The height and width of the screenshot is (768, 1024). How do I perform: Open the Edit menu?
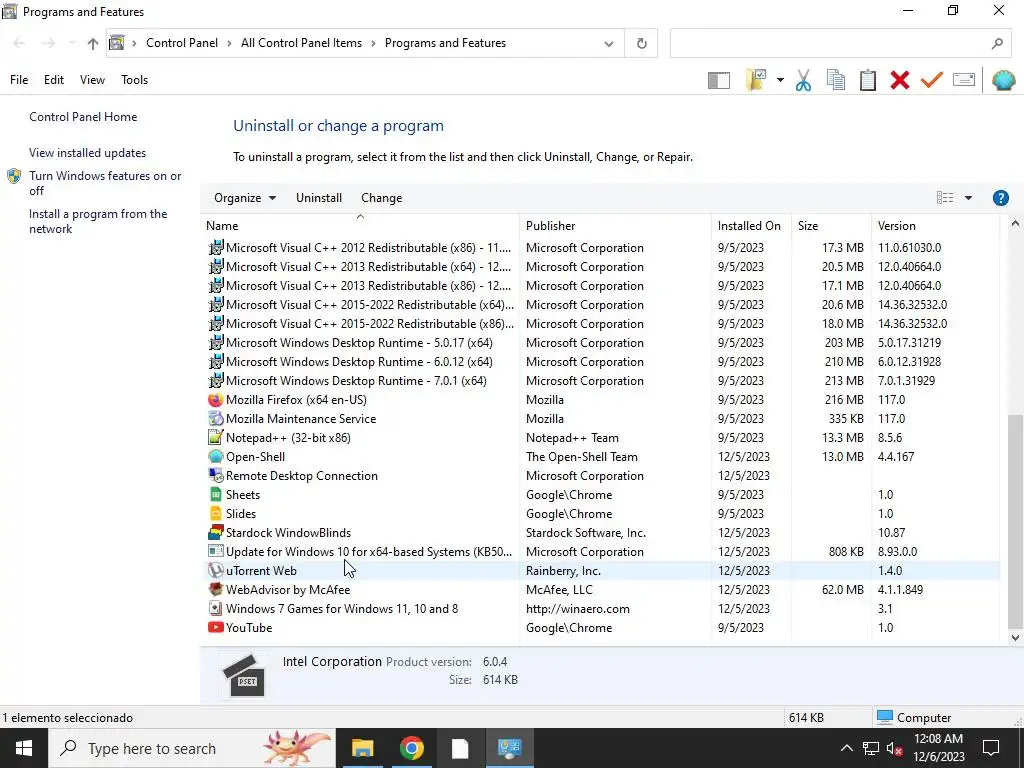[54, 80]
